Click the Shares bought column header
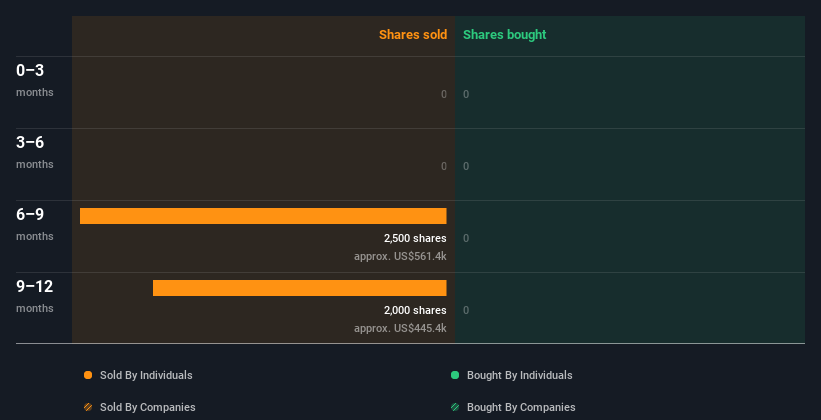 click(504, 35)
